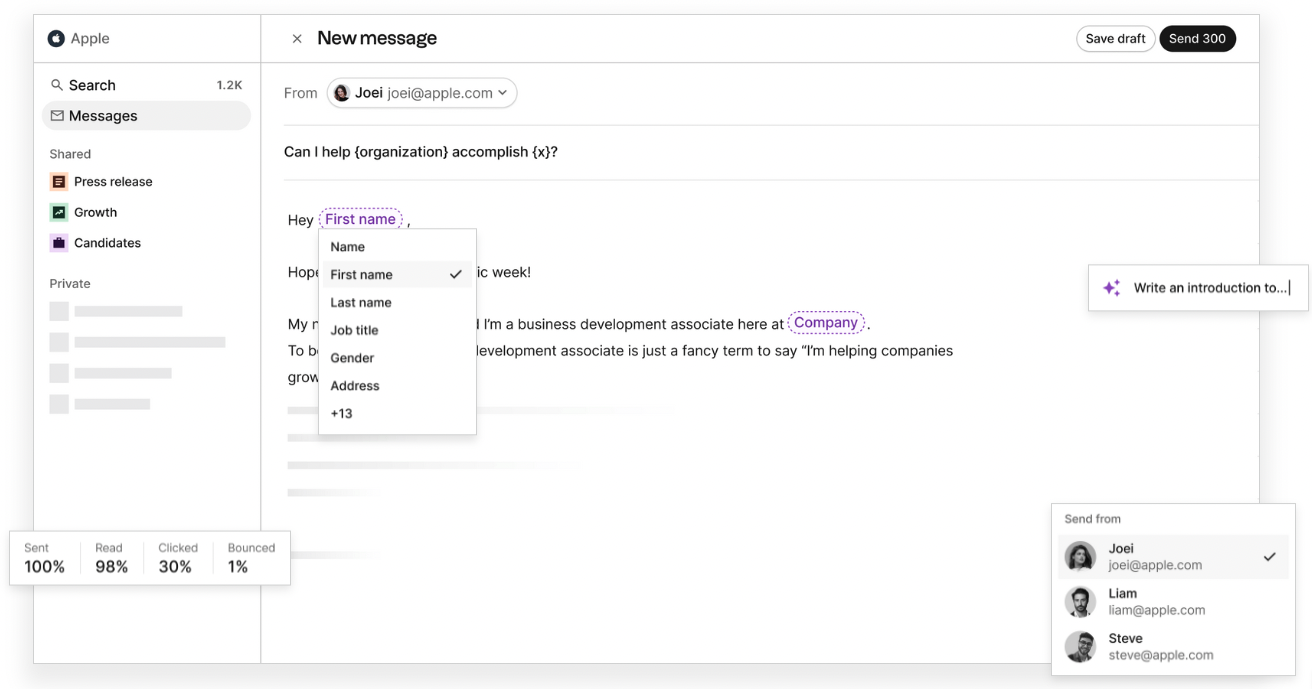Click the Private section heading
1312x689 pixels.
(70, 284)
